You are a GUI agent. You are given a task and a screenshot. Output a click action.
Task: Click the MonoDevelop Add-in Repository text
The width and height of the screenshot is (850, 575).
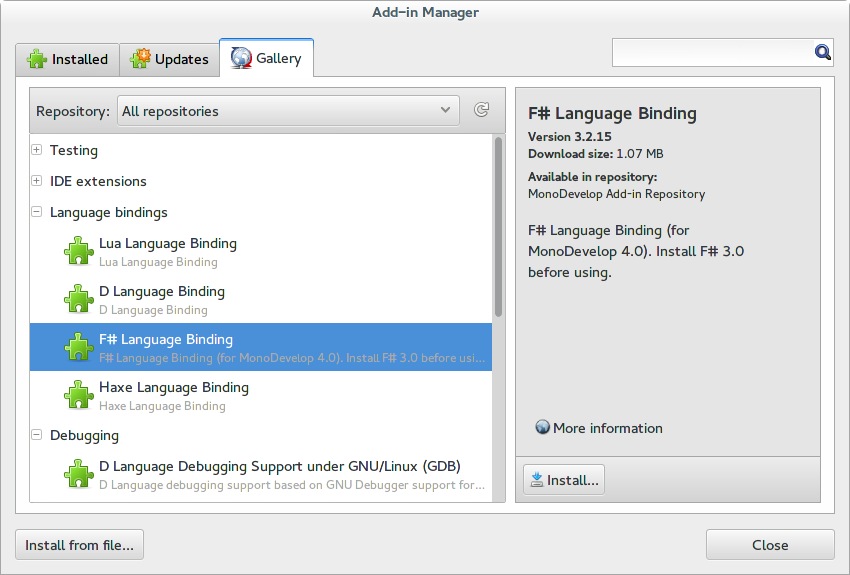tap(616, 194)
